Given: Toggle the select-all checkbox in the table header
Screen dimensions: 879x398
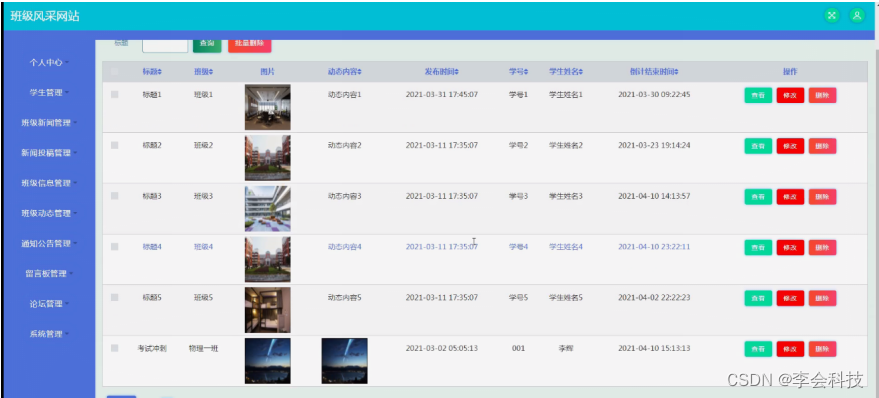Looking at the screenshot, I should [115, 72].
